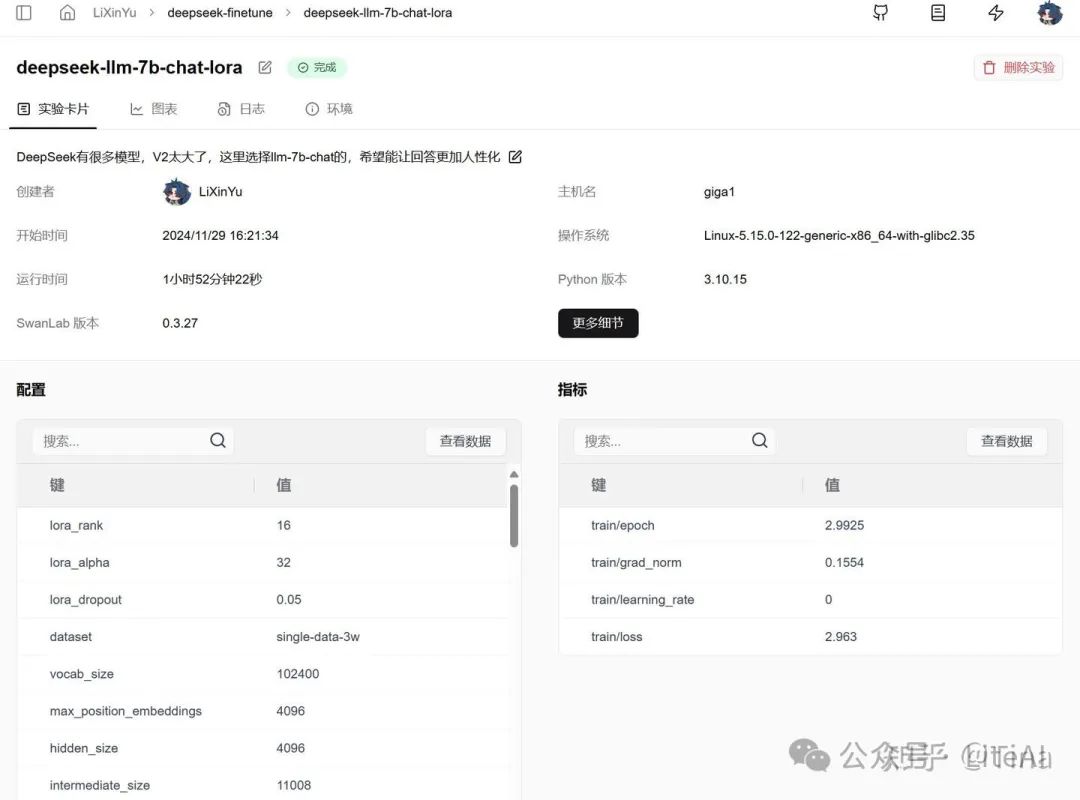This screenshot has width=1080, height=800.
Task: Open user avatar menu in header
Action: (1050, 13)
